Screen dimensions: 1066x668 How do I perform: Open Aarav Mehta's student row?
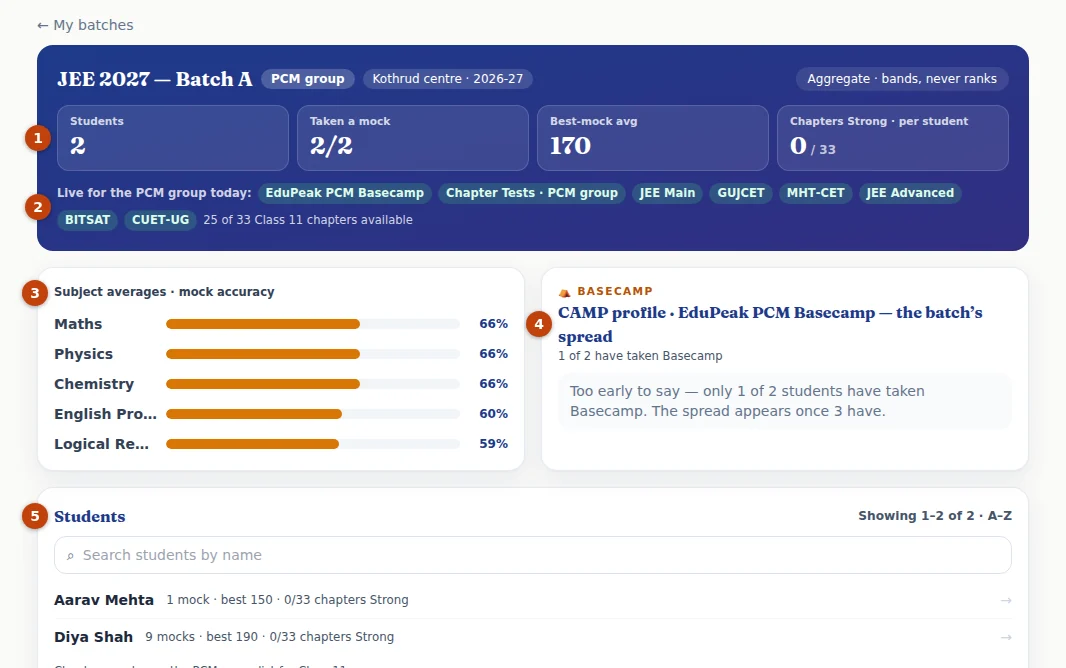click(x=533, y=600)
